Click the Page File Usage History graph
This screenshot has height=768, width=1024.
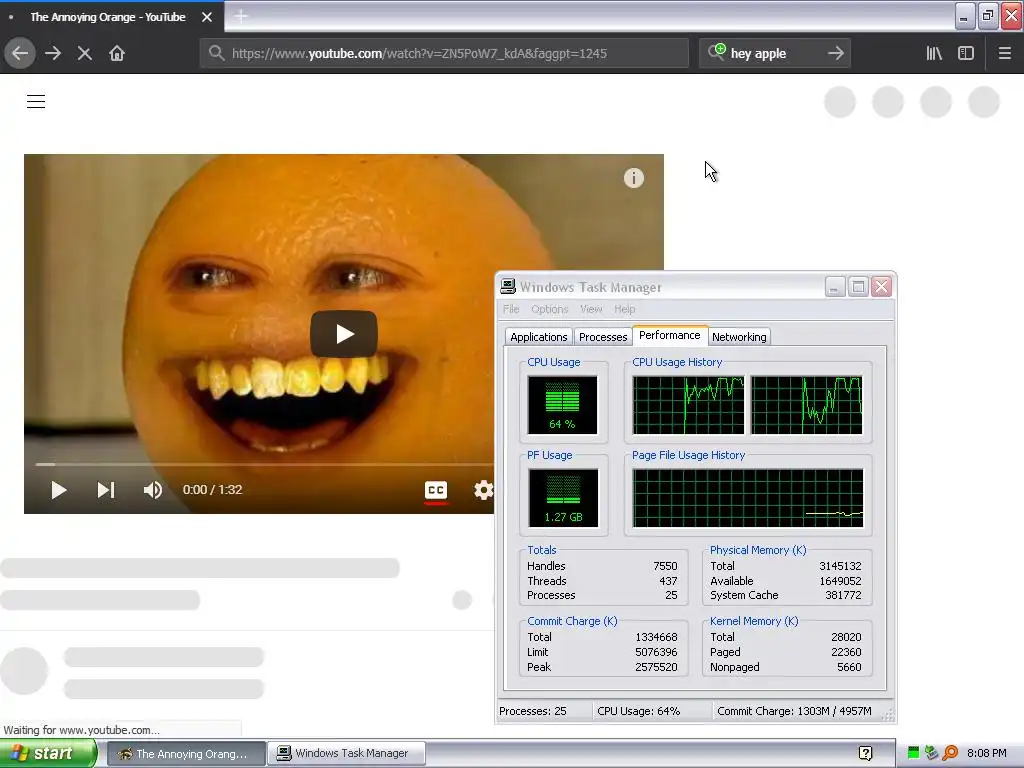click(x=748, y=498)
